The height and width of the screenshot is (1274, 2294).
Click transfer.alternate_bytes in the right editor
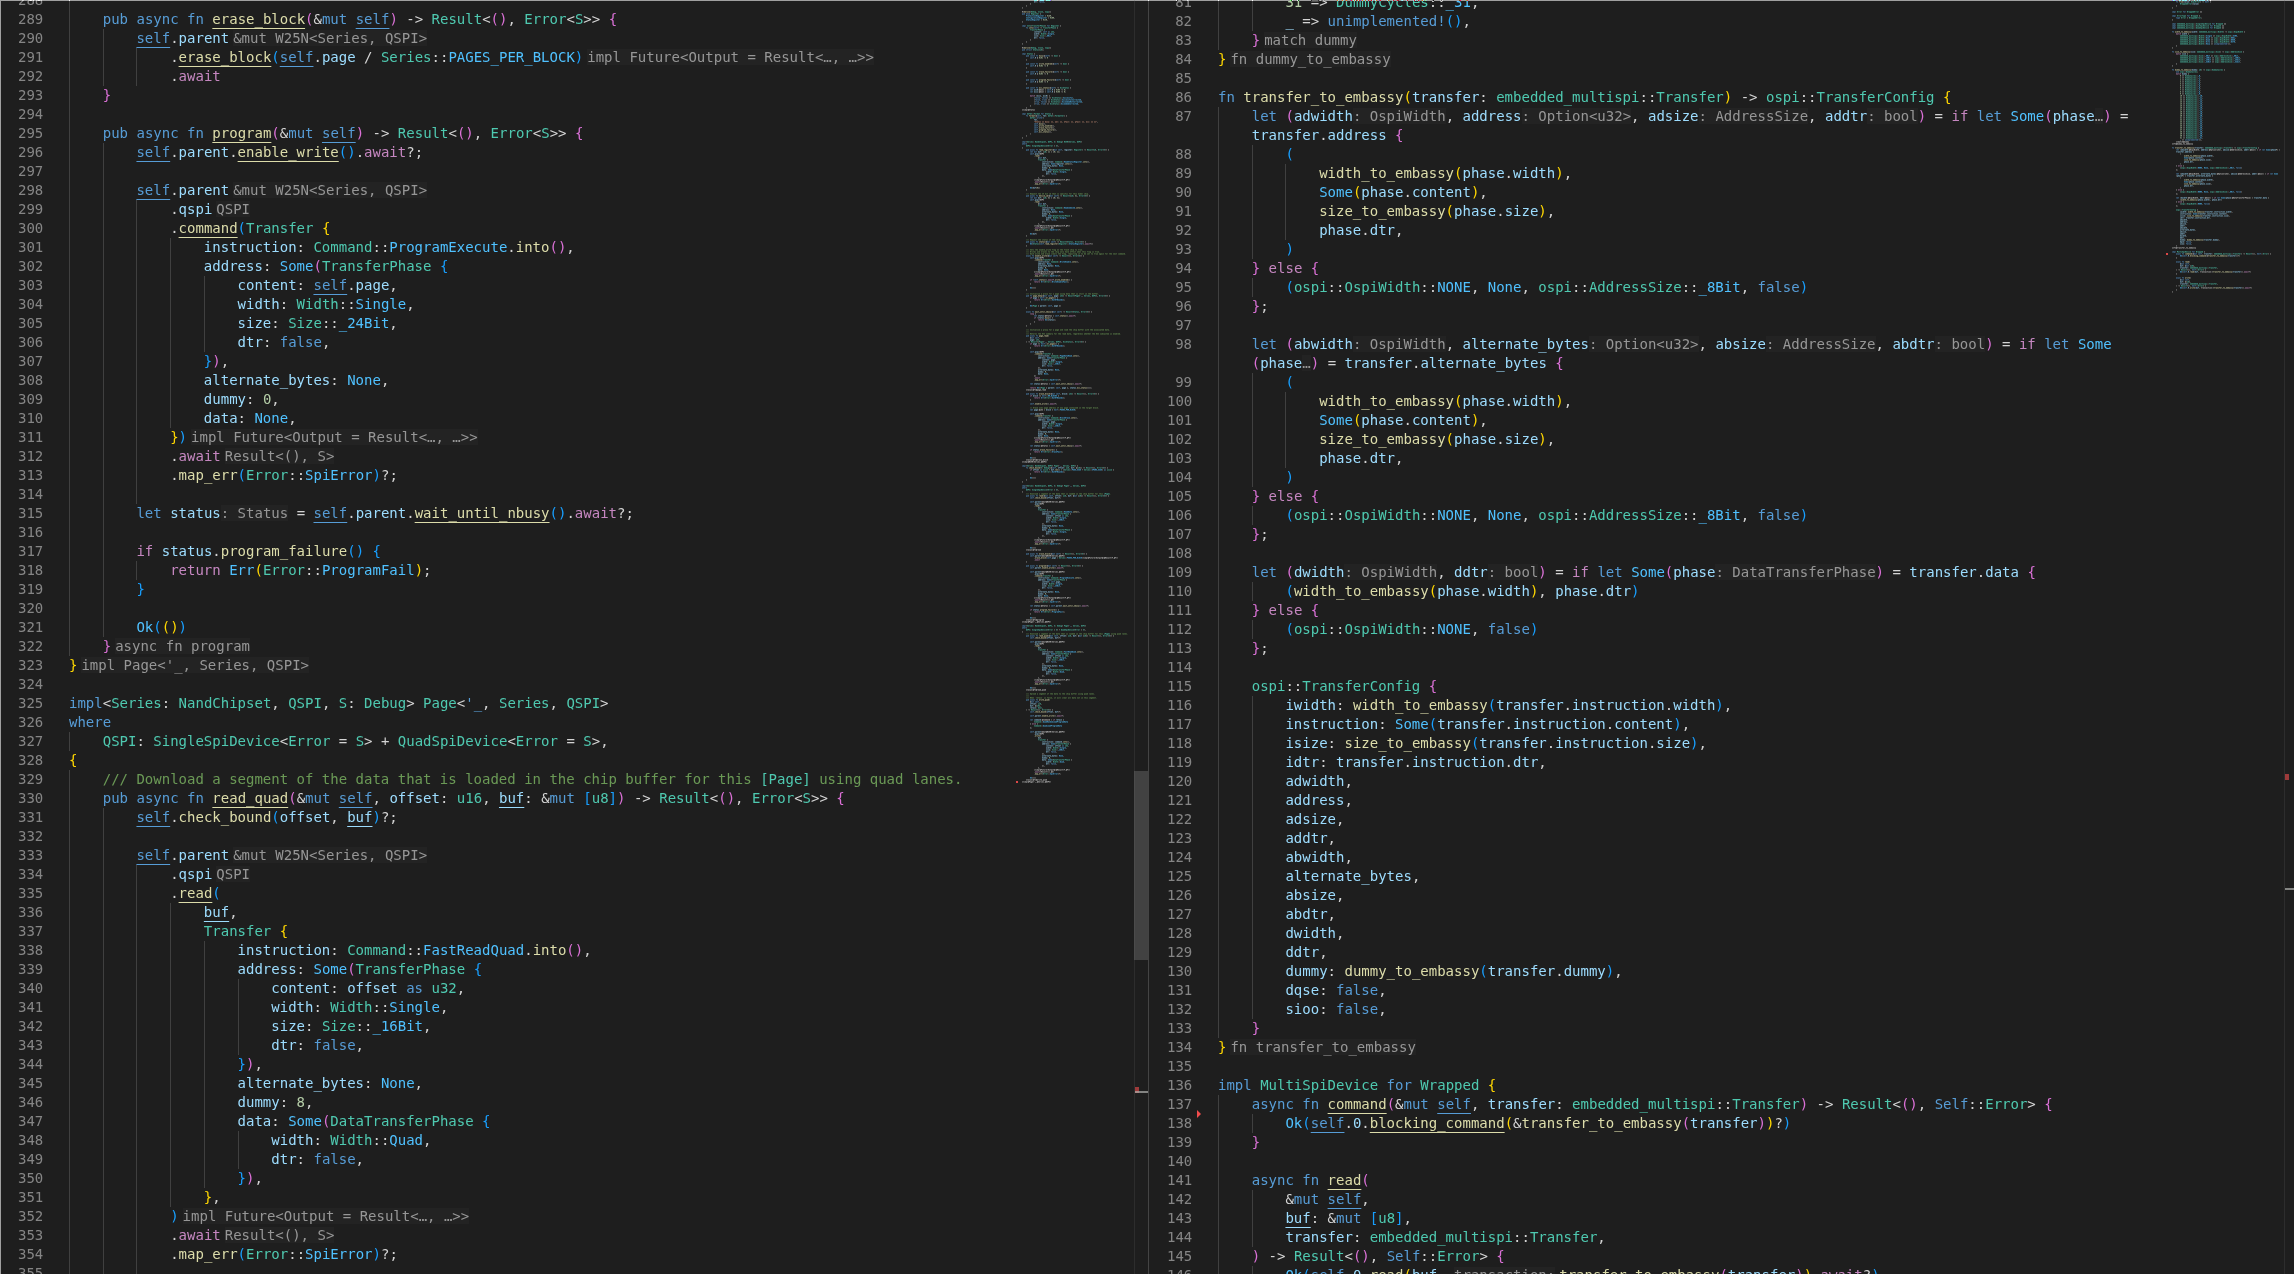pos(1445,363)
